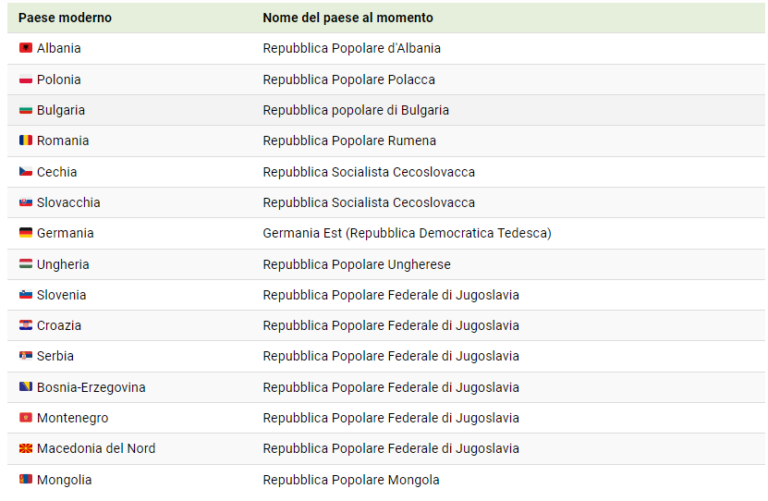Click 'Germania Est (Repubblica Democratica Tedesca)' cell
This screenshot has width=768, height=501.
click(x=407, y=233)
